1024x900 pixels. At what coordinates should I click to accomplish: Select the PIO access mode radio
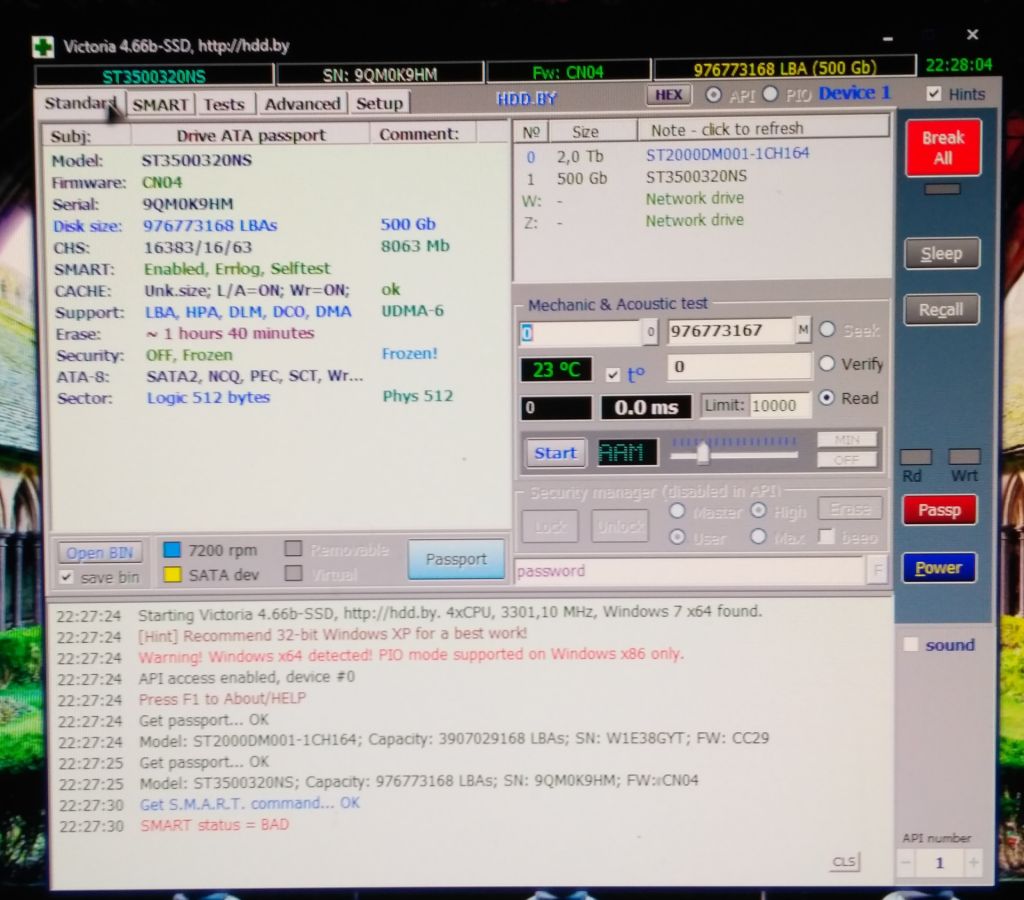(x=771, y=95)
